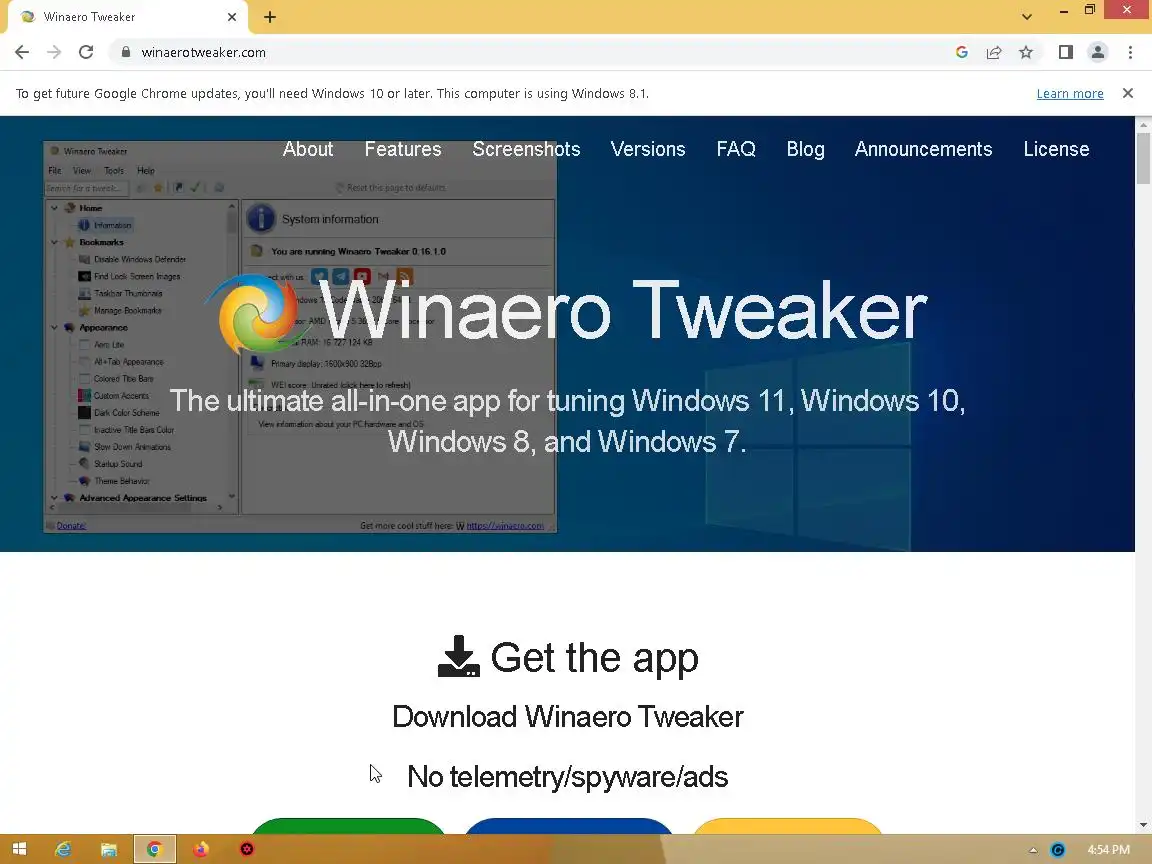Open the Chrome profile avatar
Image resolution: width=1152 pixels, height=864 pixels.
(1098, 52)
